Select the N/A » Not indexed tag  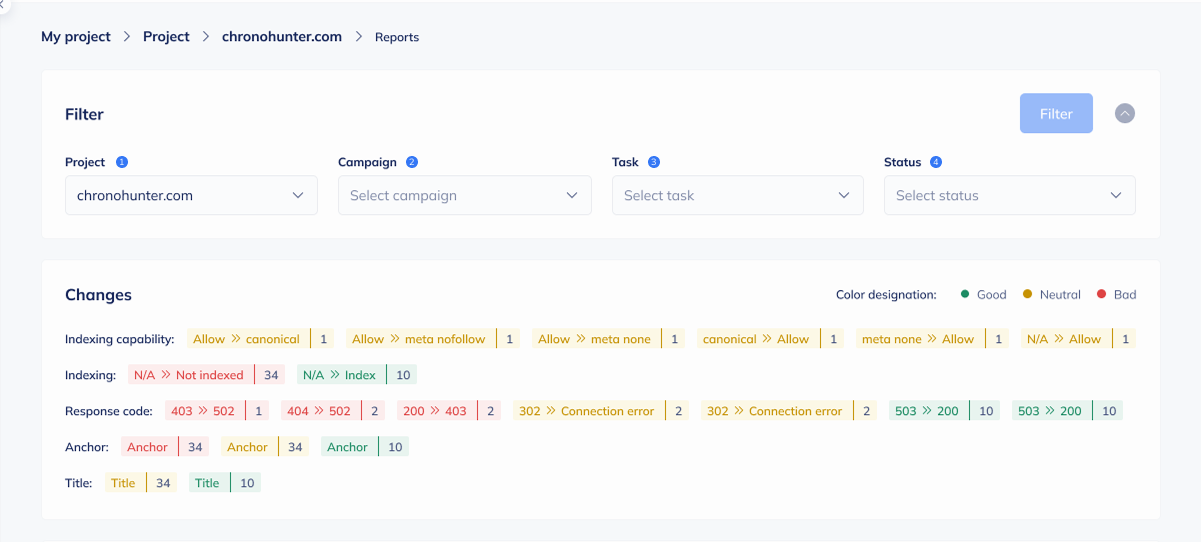pyautogui.click(x=206, y=375)
